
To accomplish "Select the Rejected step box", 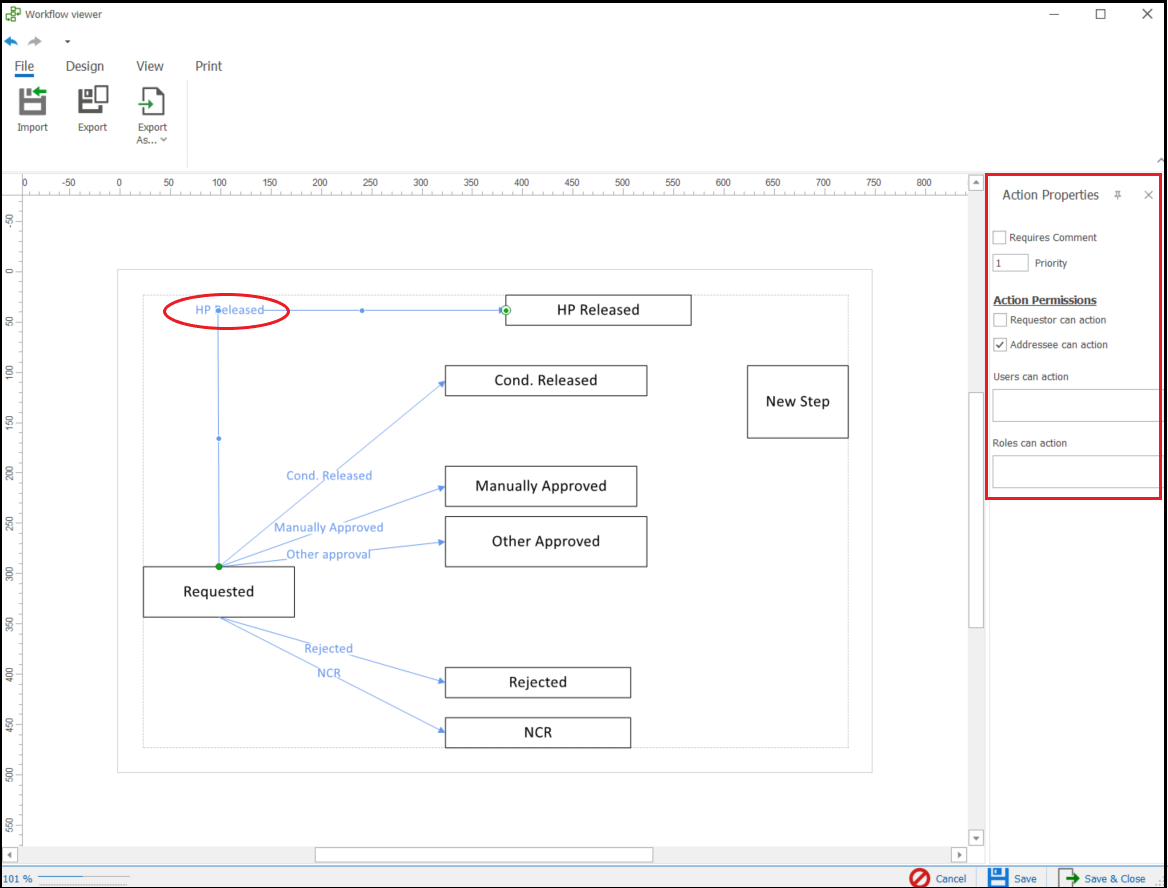I will 538,682.
